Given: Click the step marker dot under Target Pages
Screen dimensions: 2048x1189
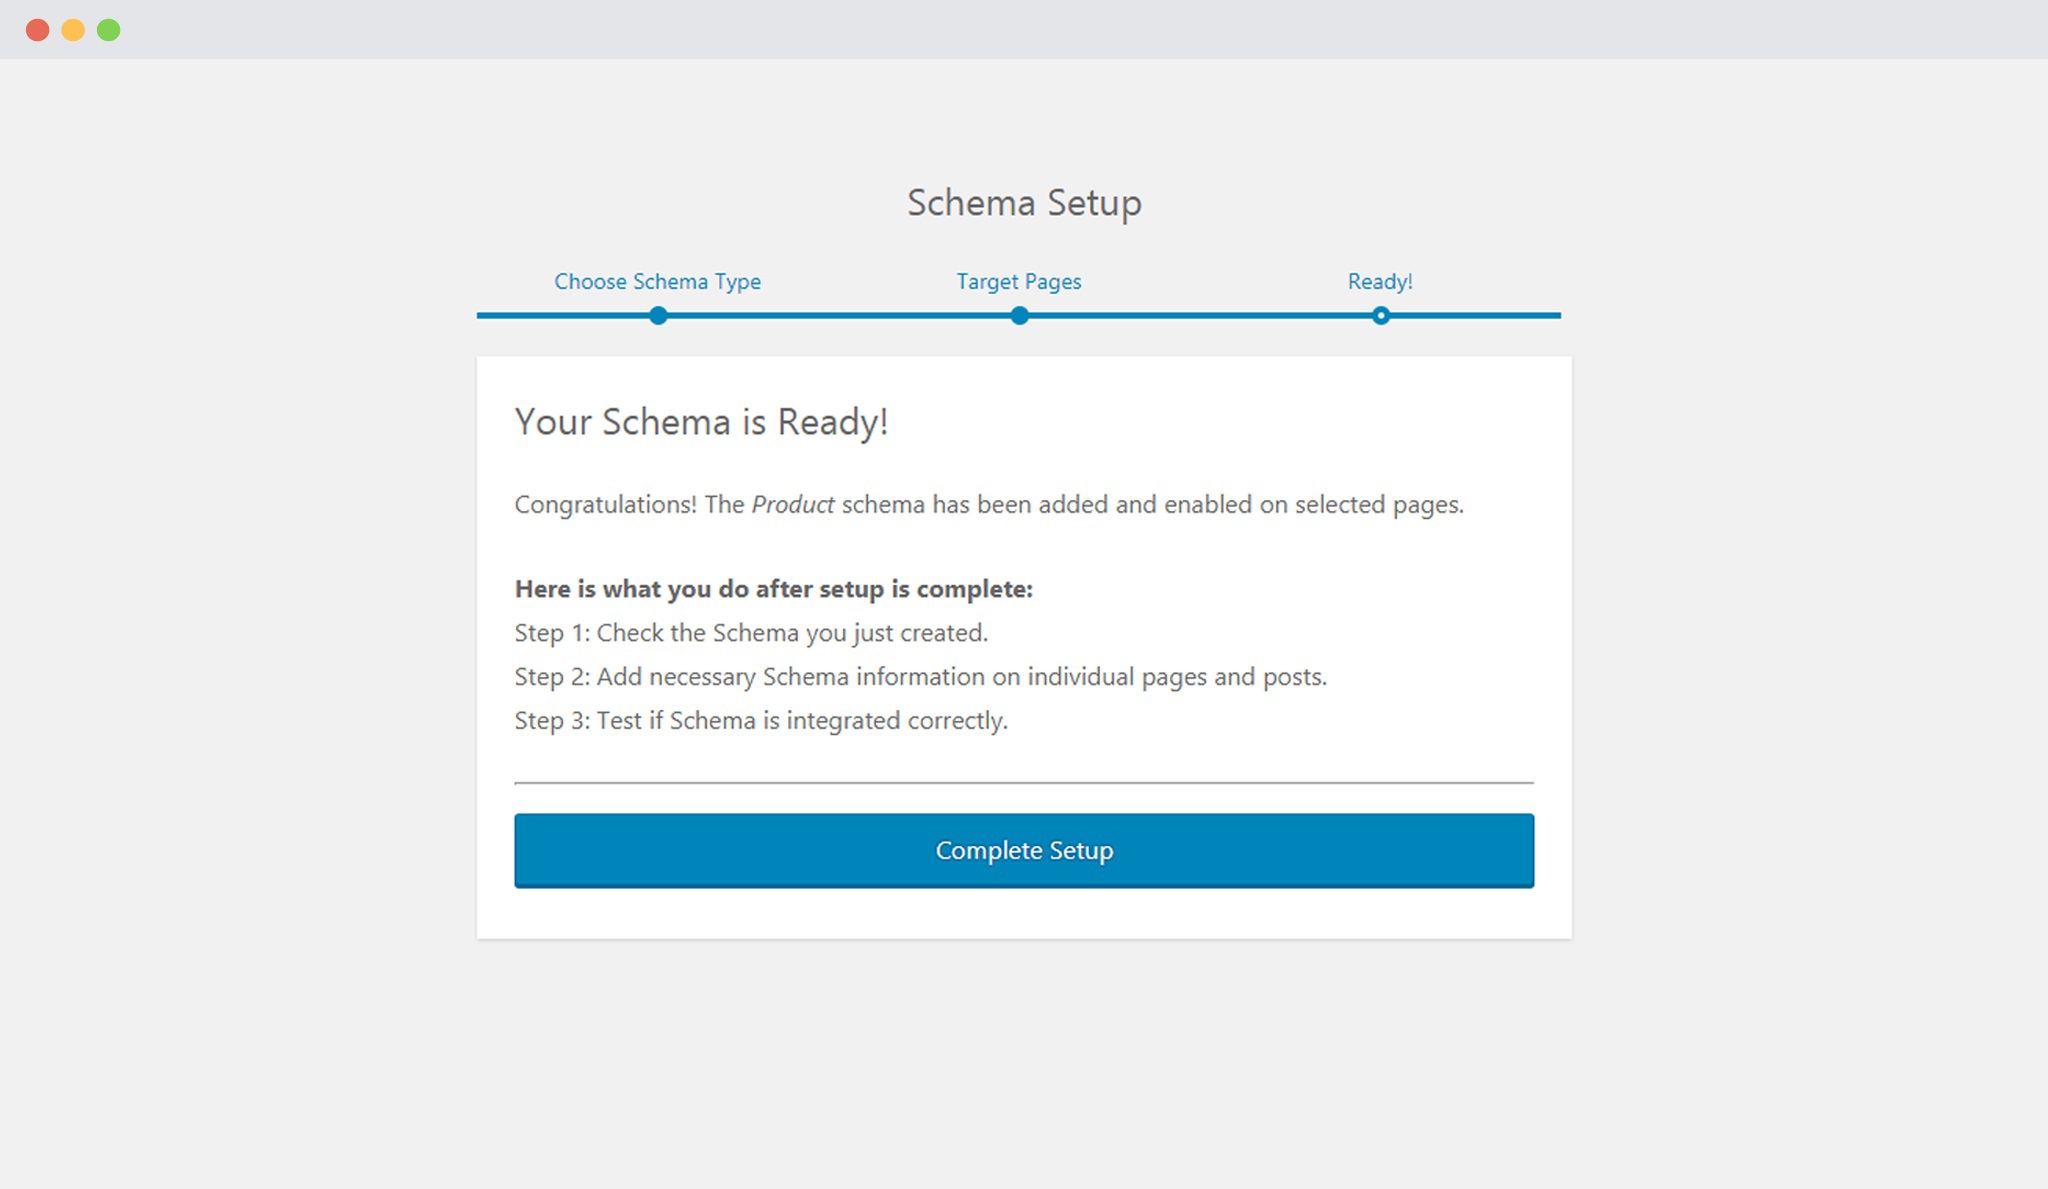Looking at the screenshot, I should (x=1018, y=315).
